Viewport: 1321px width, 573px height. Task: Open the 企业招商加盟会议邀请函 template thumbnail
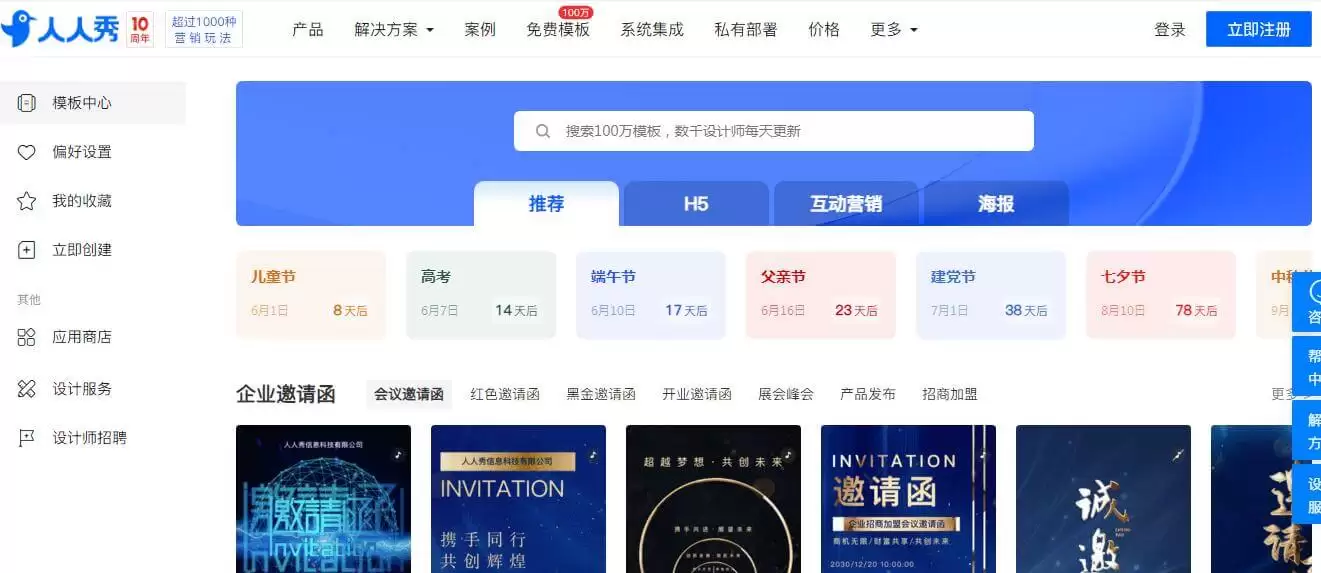coord(908,499)
